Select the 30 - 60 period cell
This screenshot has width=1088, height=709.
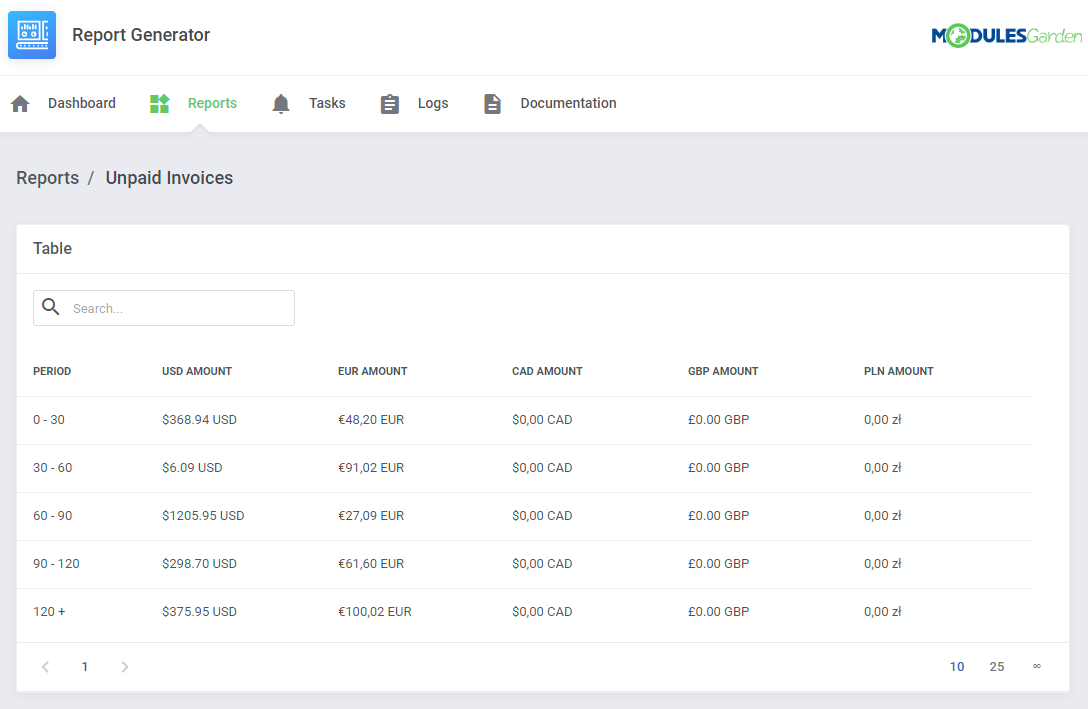click(x=53, y=468)
